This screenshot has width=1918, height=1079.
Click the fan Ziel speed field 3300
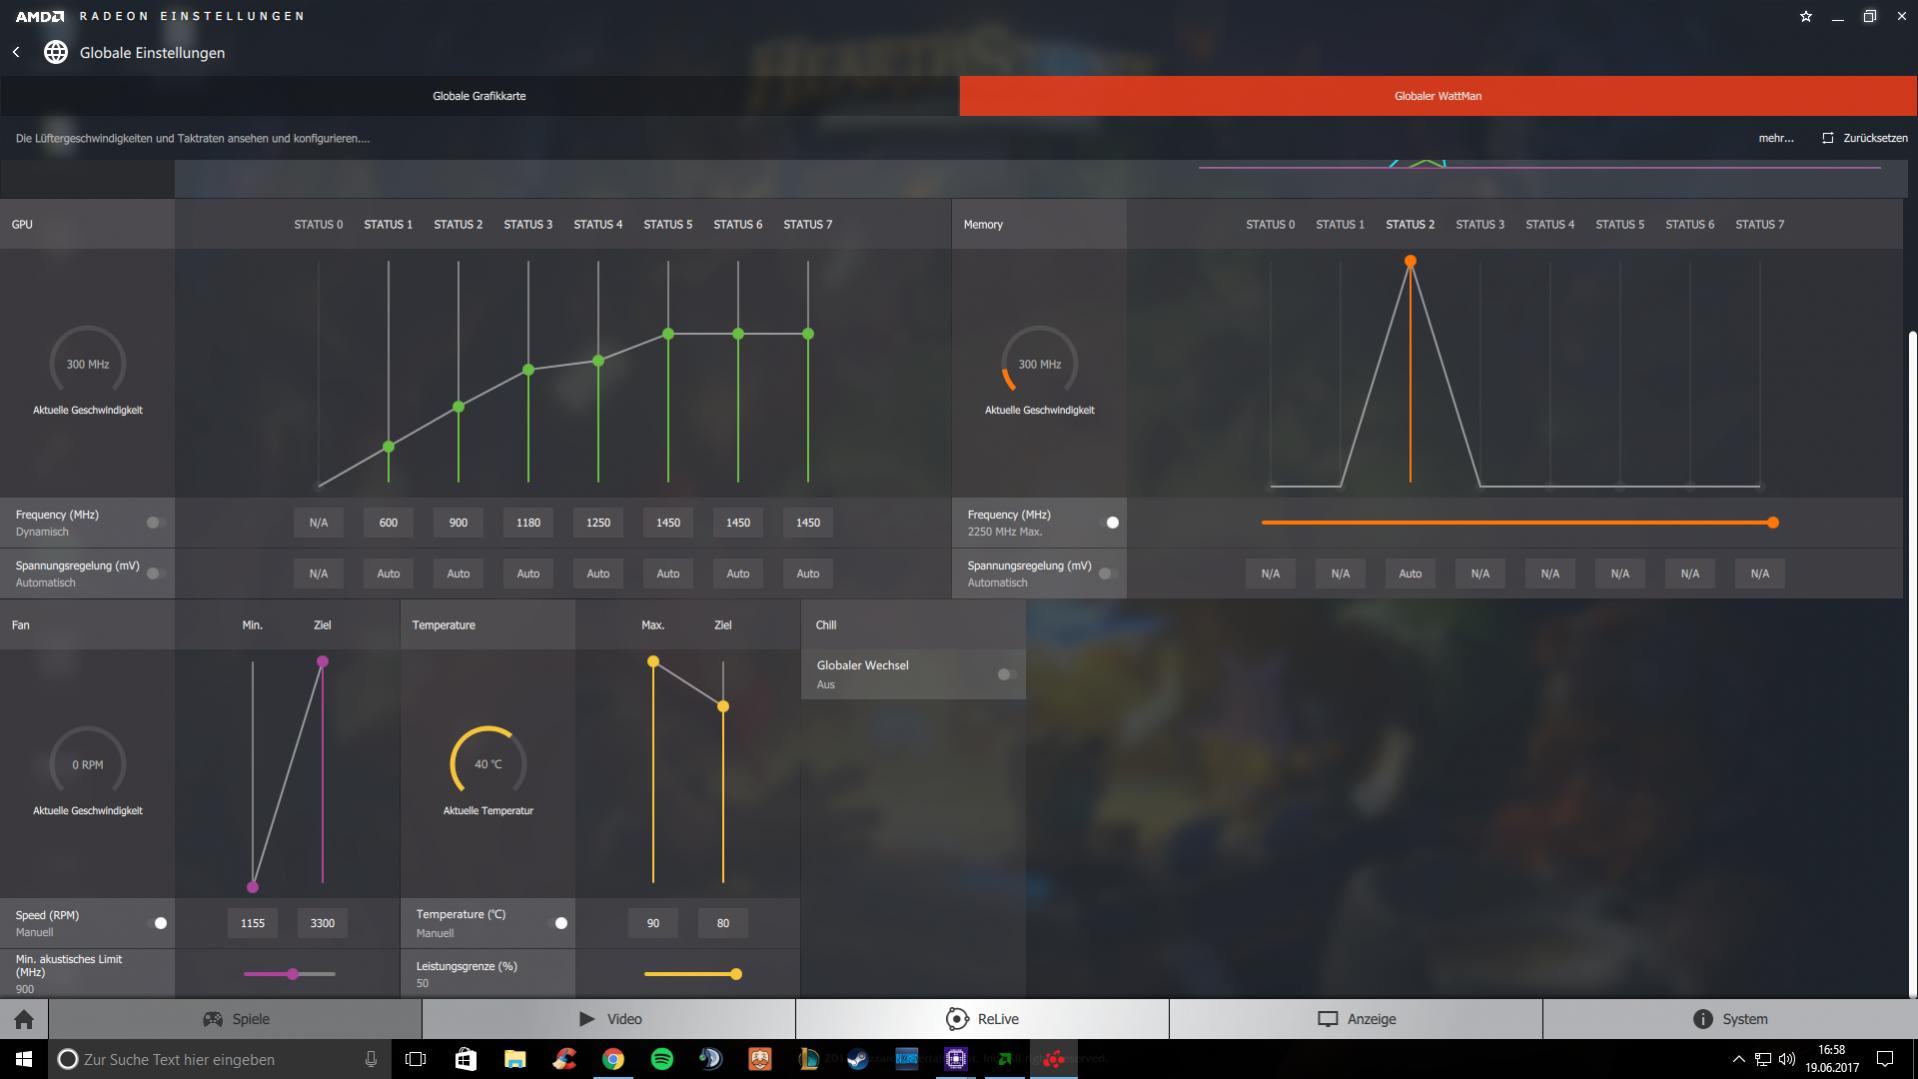coord(322,923)
